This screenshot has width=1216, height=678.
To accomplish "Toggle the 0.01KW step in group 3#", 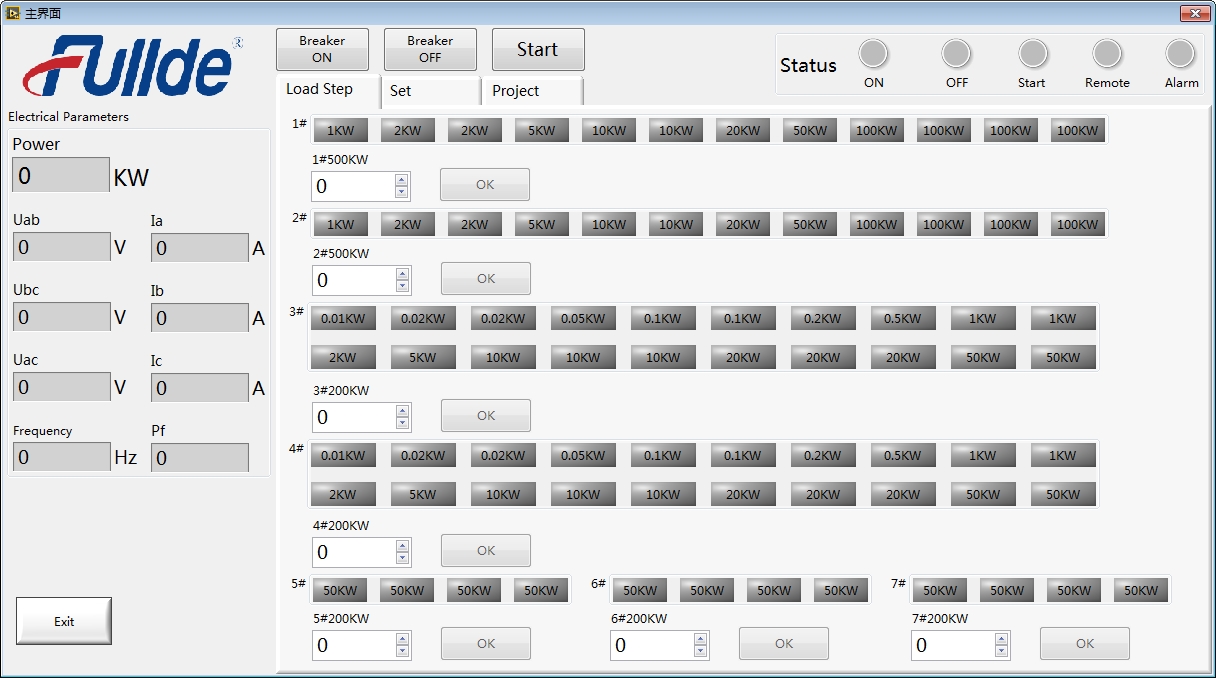I will point(343,319).
